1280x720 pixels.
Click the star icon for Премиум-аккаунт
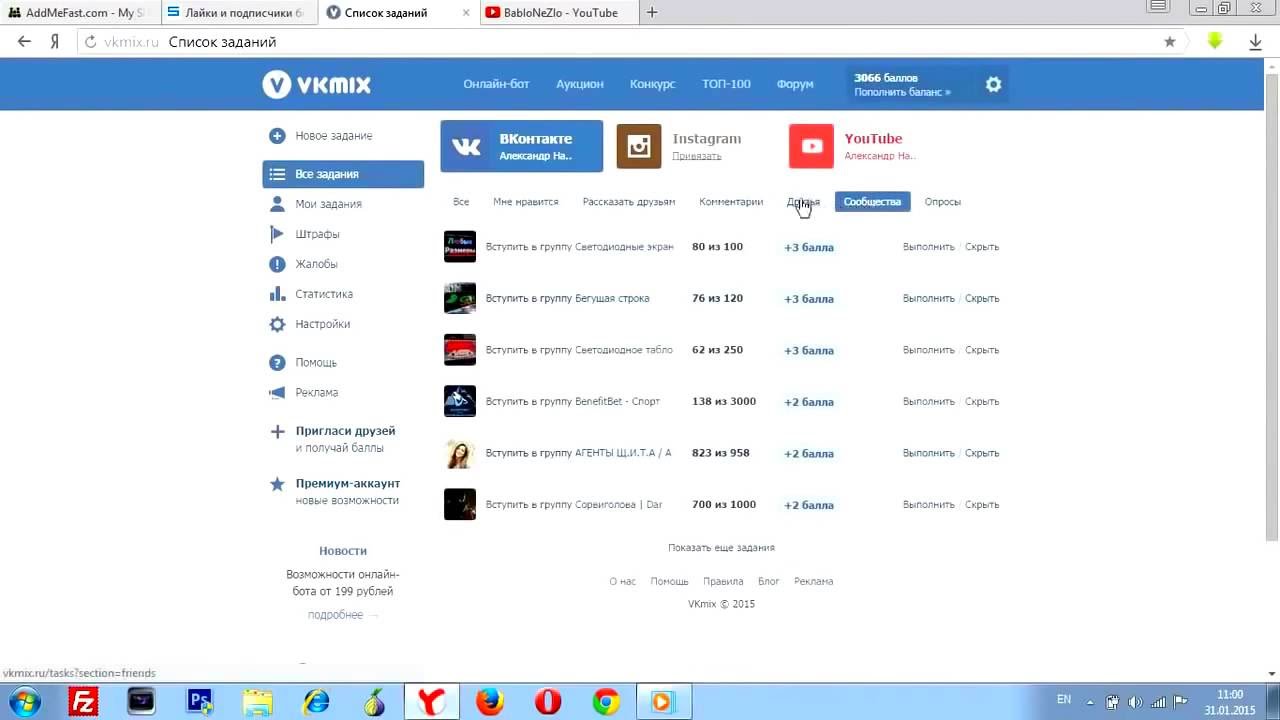click(277, 484)
